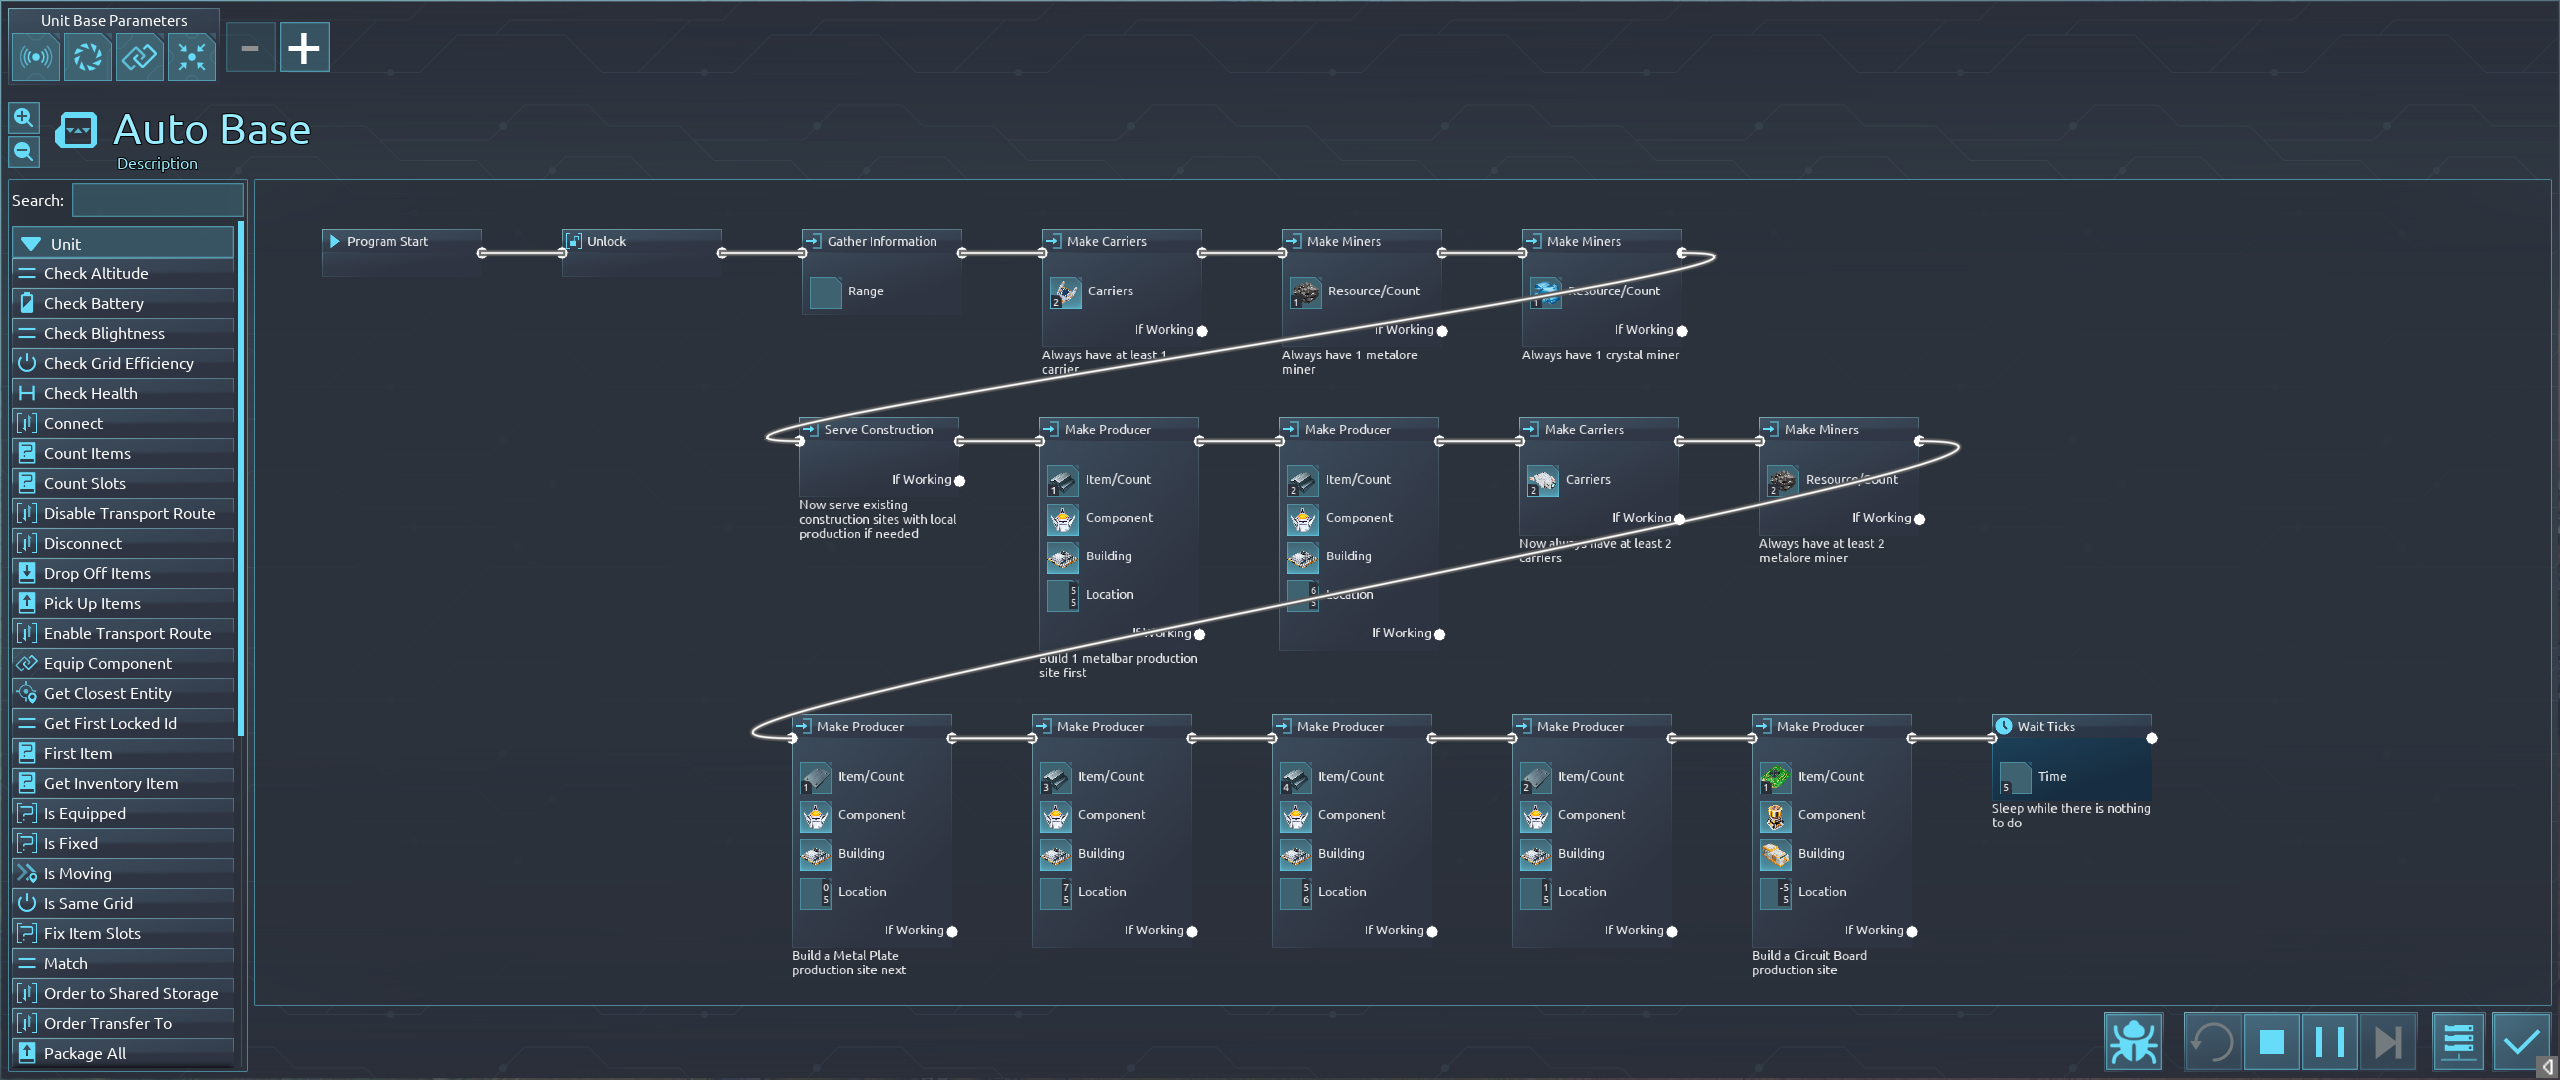Click the Auto Base behavior icon
The image size is (2560, 1080).
pyautogui.click(x=76, y=130)
